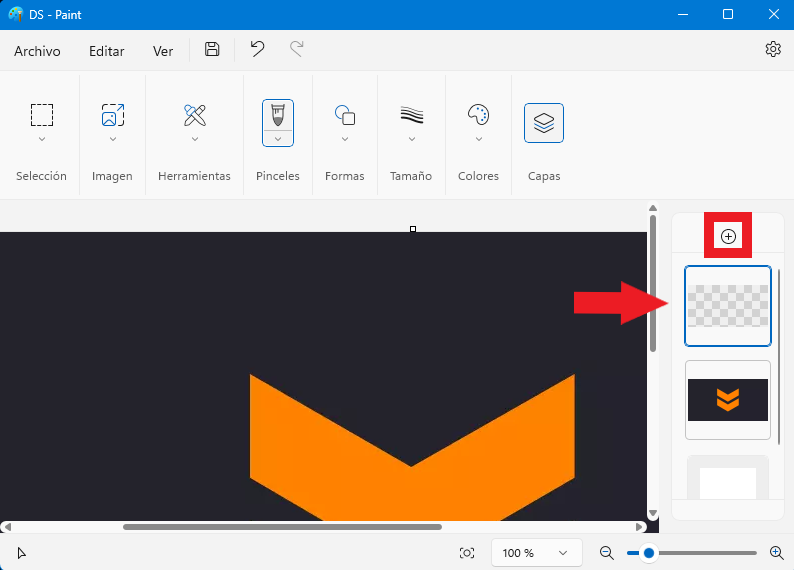
Task: Expand the Tamaño dropdown chevron
Action: (x=412, y=139)
